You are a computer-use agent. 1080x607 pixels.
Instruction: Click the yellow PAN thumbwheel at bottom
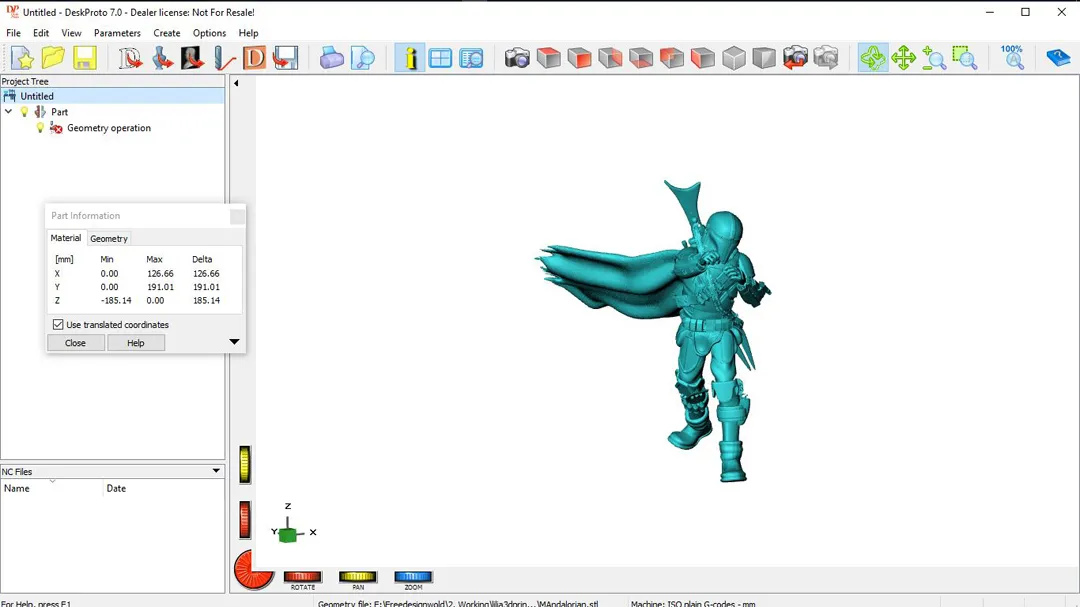(x=357, y=577)
